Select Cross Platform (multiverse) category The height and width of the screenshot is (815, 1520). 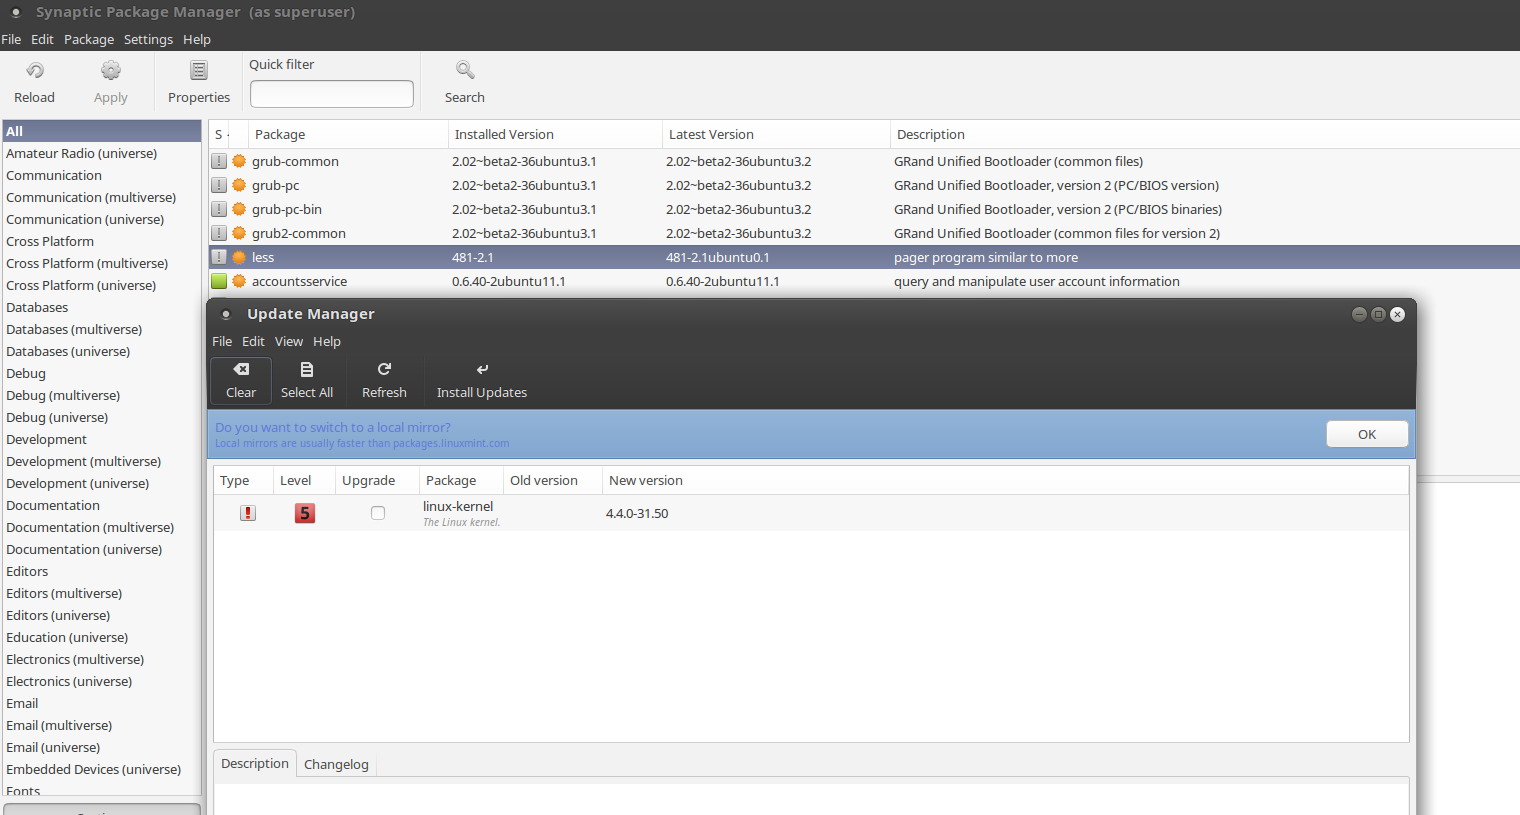102,263
